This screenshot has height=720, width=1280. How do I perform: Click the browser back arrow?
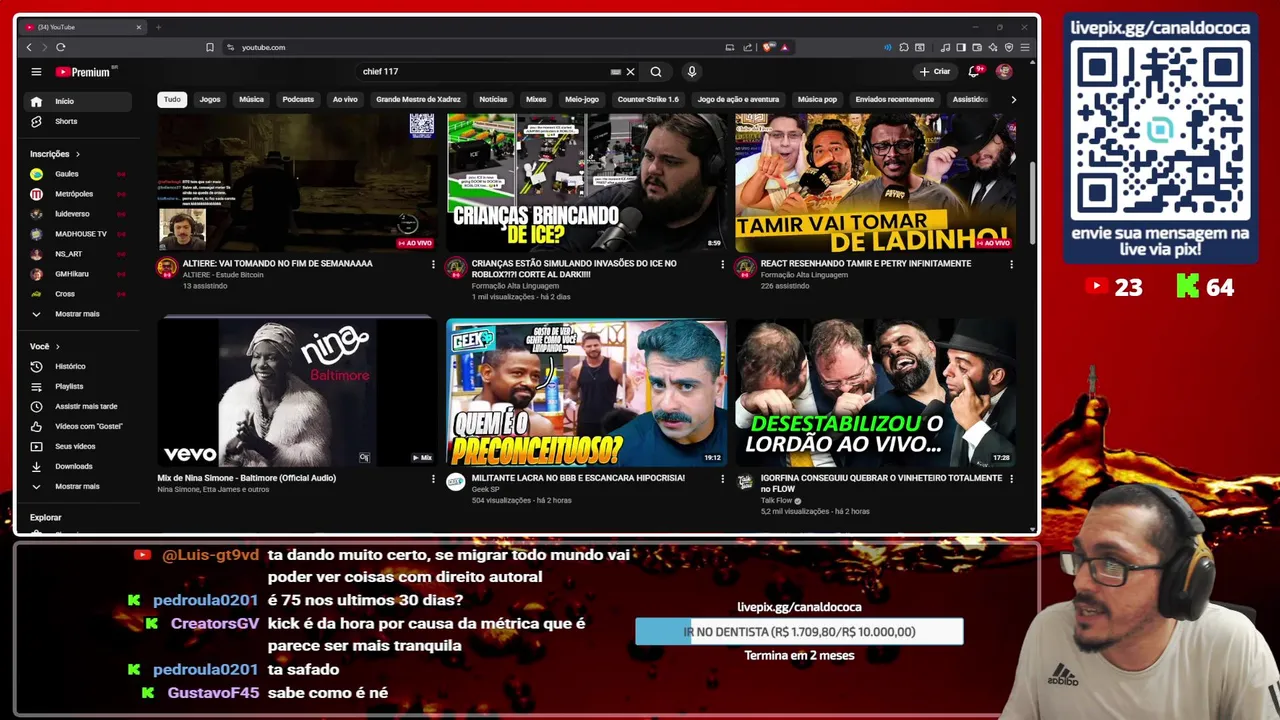[29, 47]
